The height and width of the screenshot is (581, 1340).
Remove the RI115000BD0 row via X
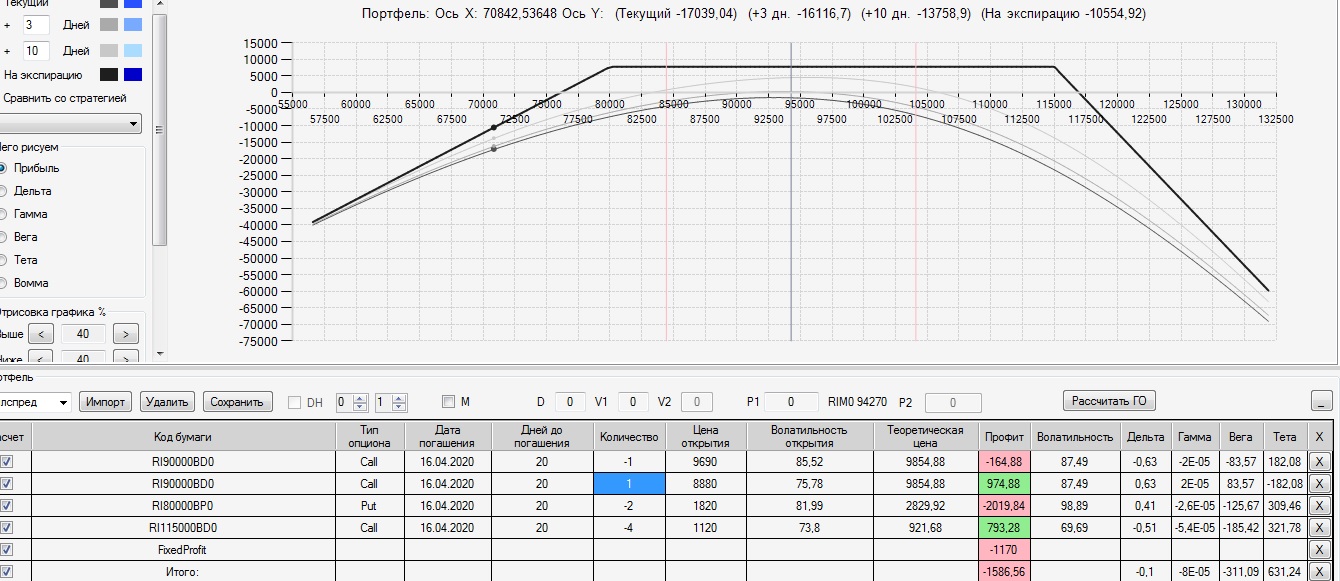[x=1320, y=527]
